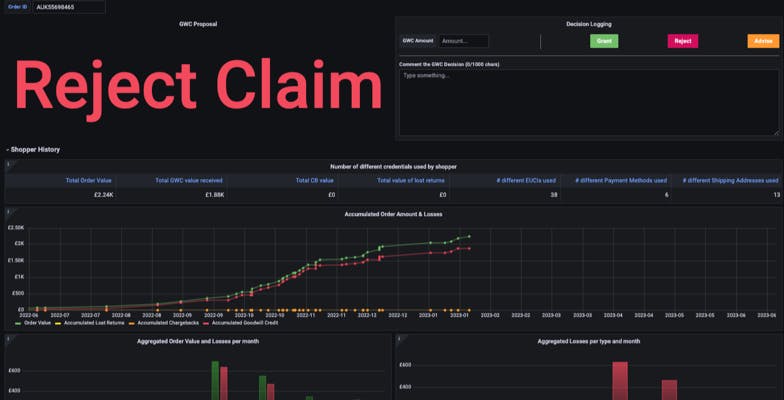This screenshot has height=400, width=784.
Task: Toggle Order Value series in legend
Action: [34, 323]
